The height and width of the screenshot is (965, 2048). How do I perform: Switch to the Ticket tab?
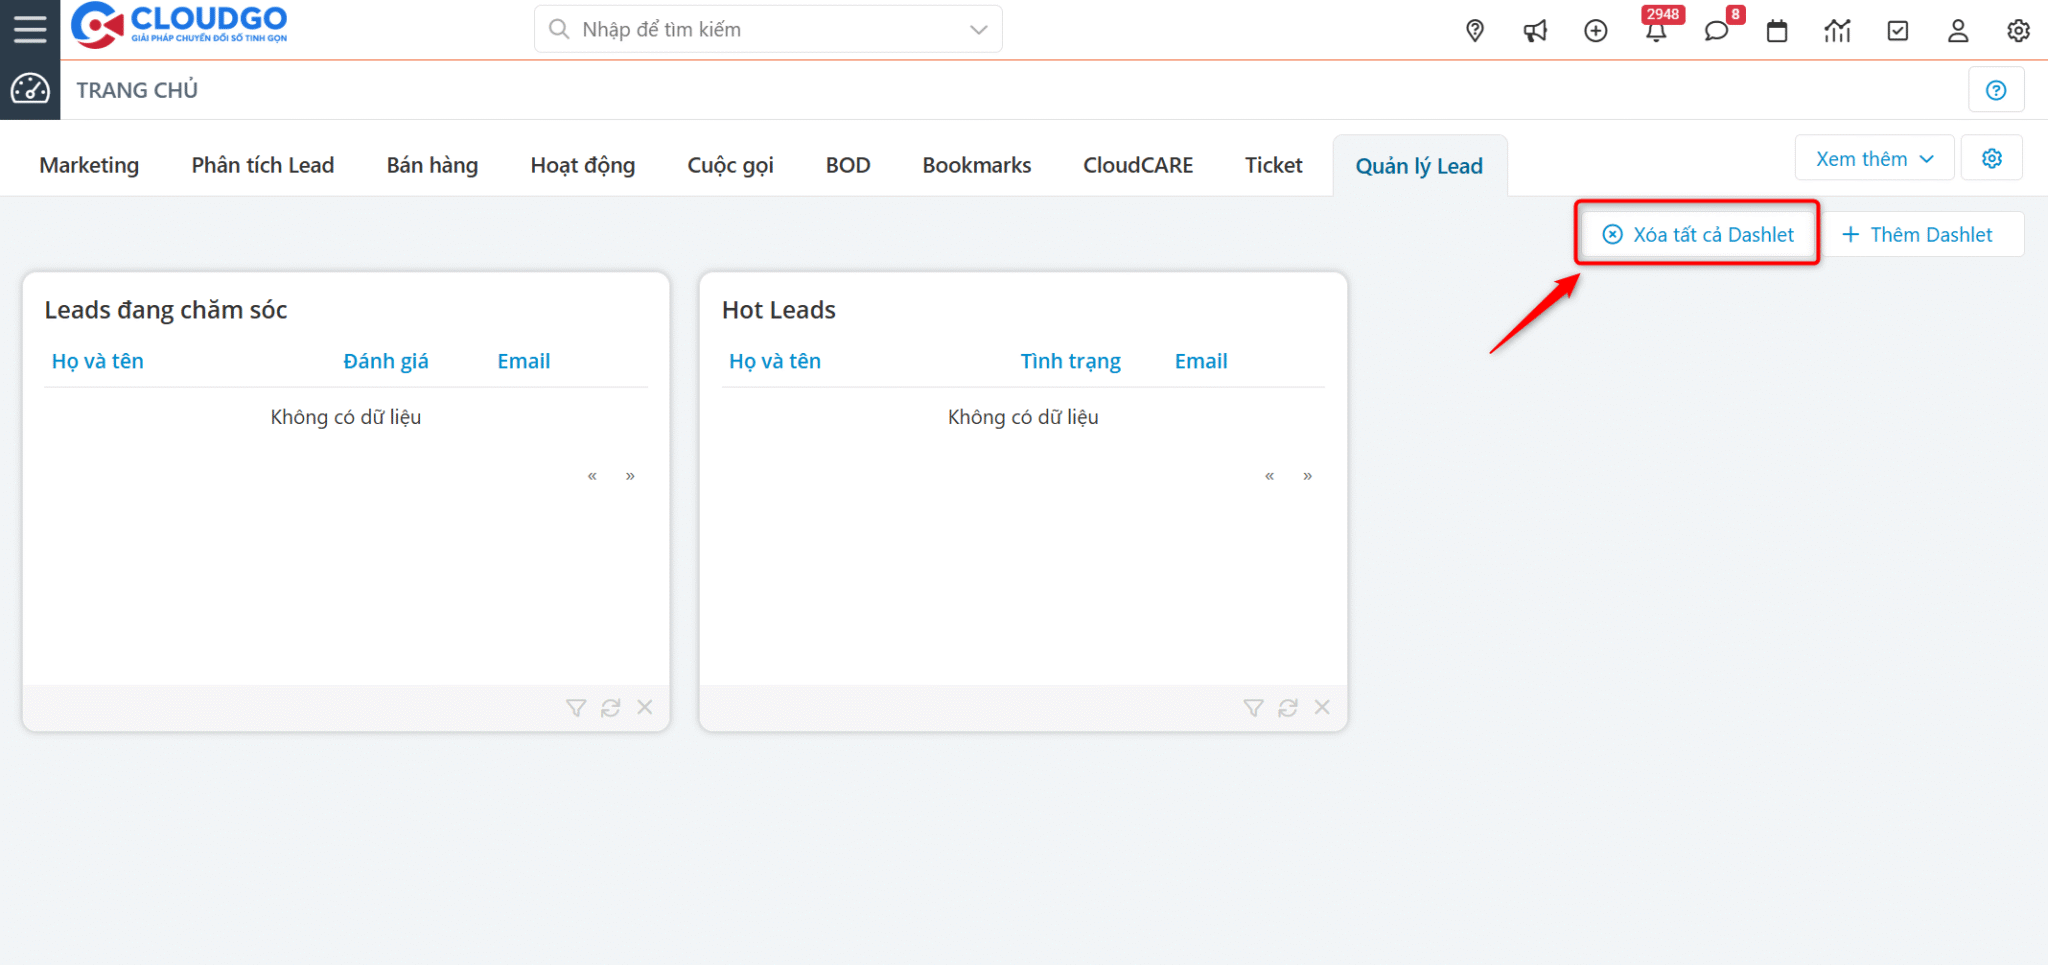1273,165
